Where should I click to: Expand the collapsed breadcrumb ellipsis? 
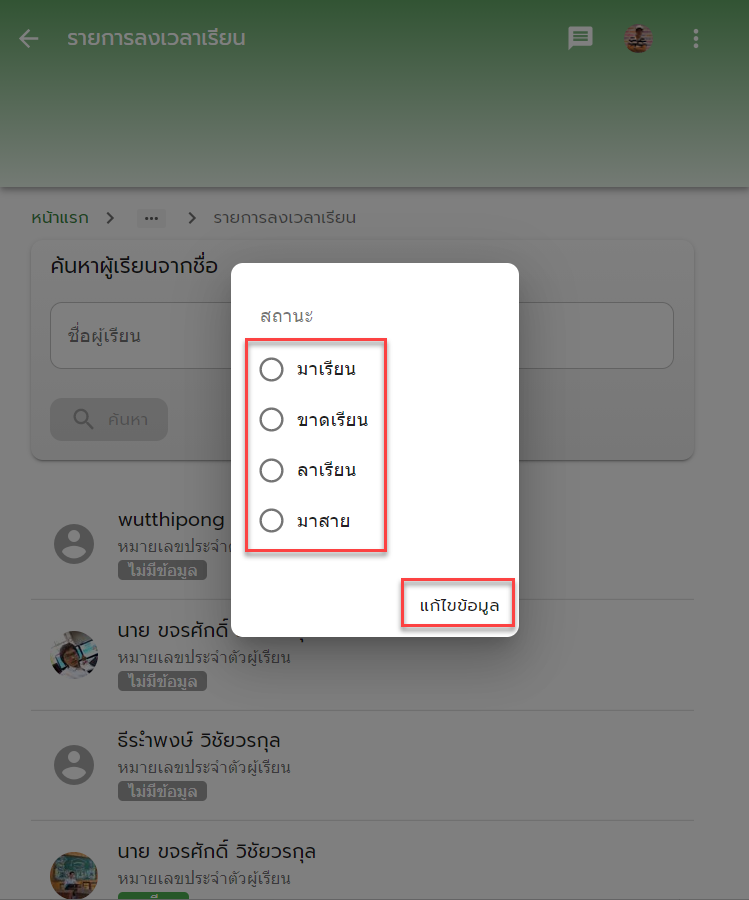pyautogui.click(x=152, y=218)
